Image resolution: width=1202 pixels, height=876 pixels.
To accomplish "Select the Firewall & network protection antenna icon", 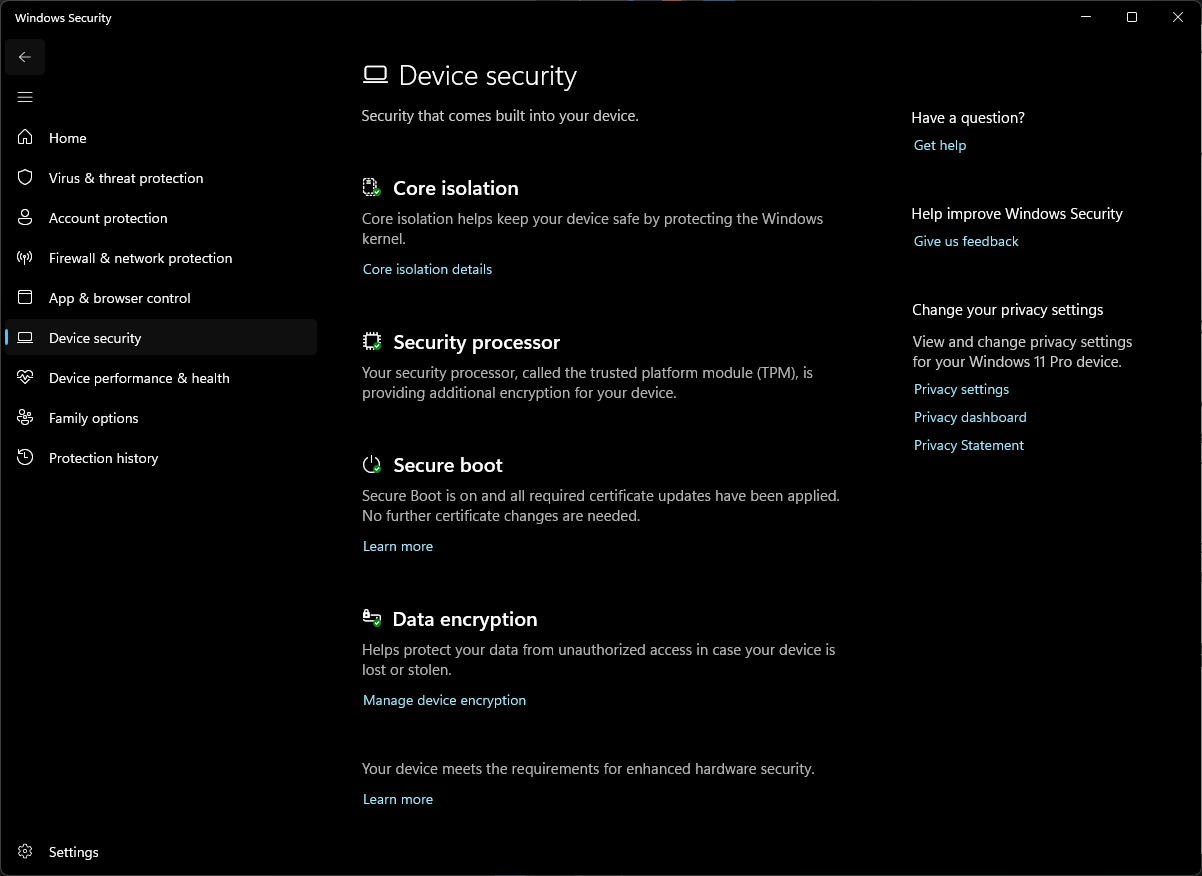I will point(26,258).
